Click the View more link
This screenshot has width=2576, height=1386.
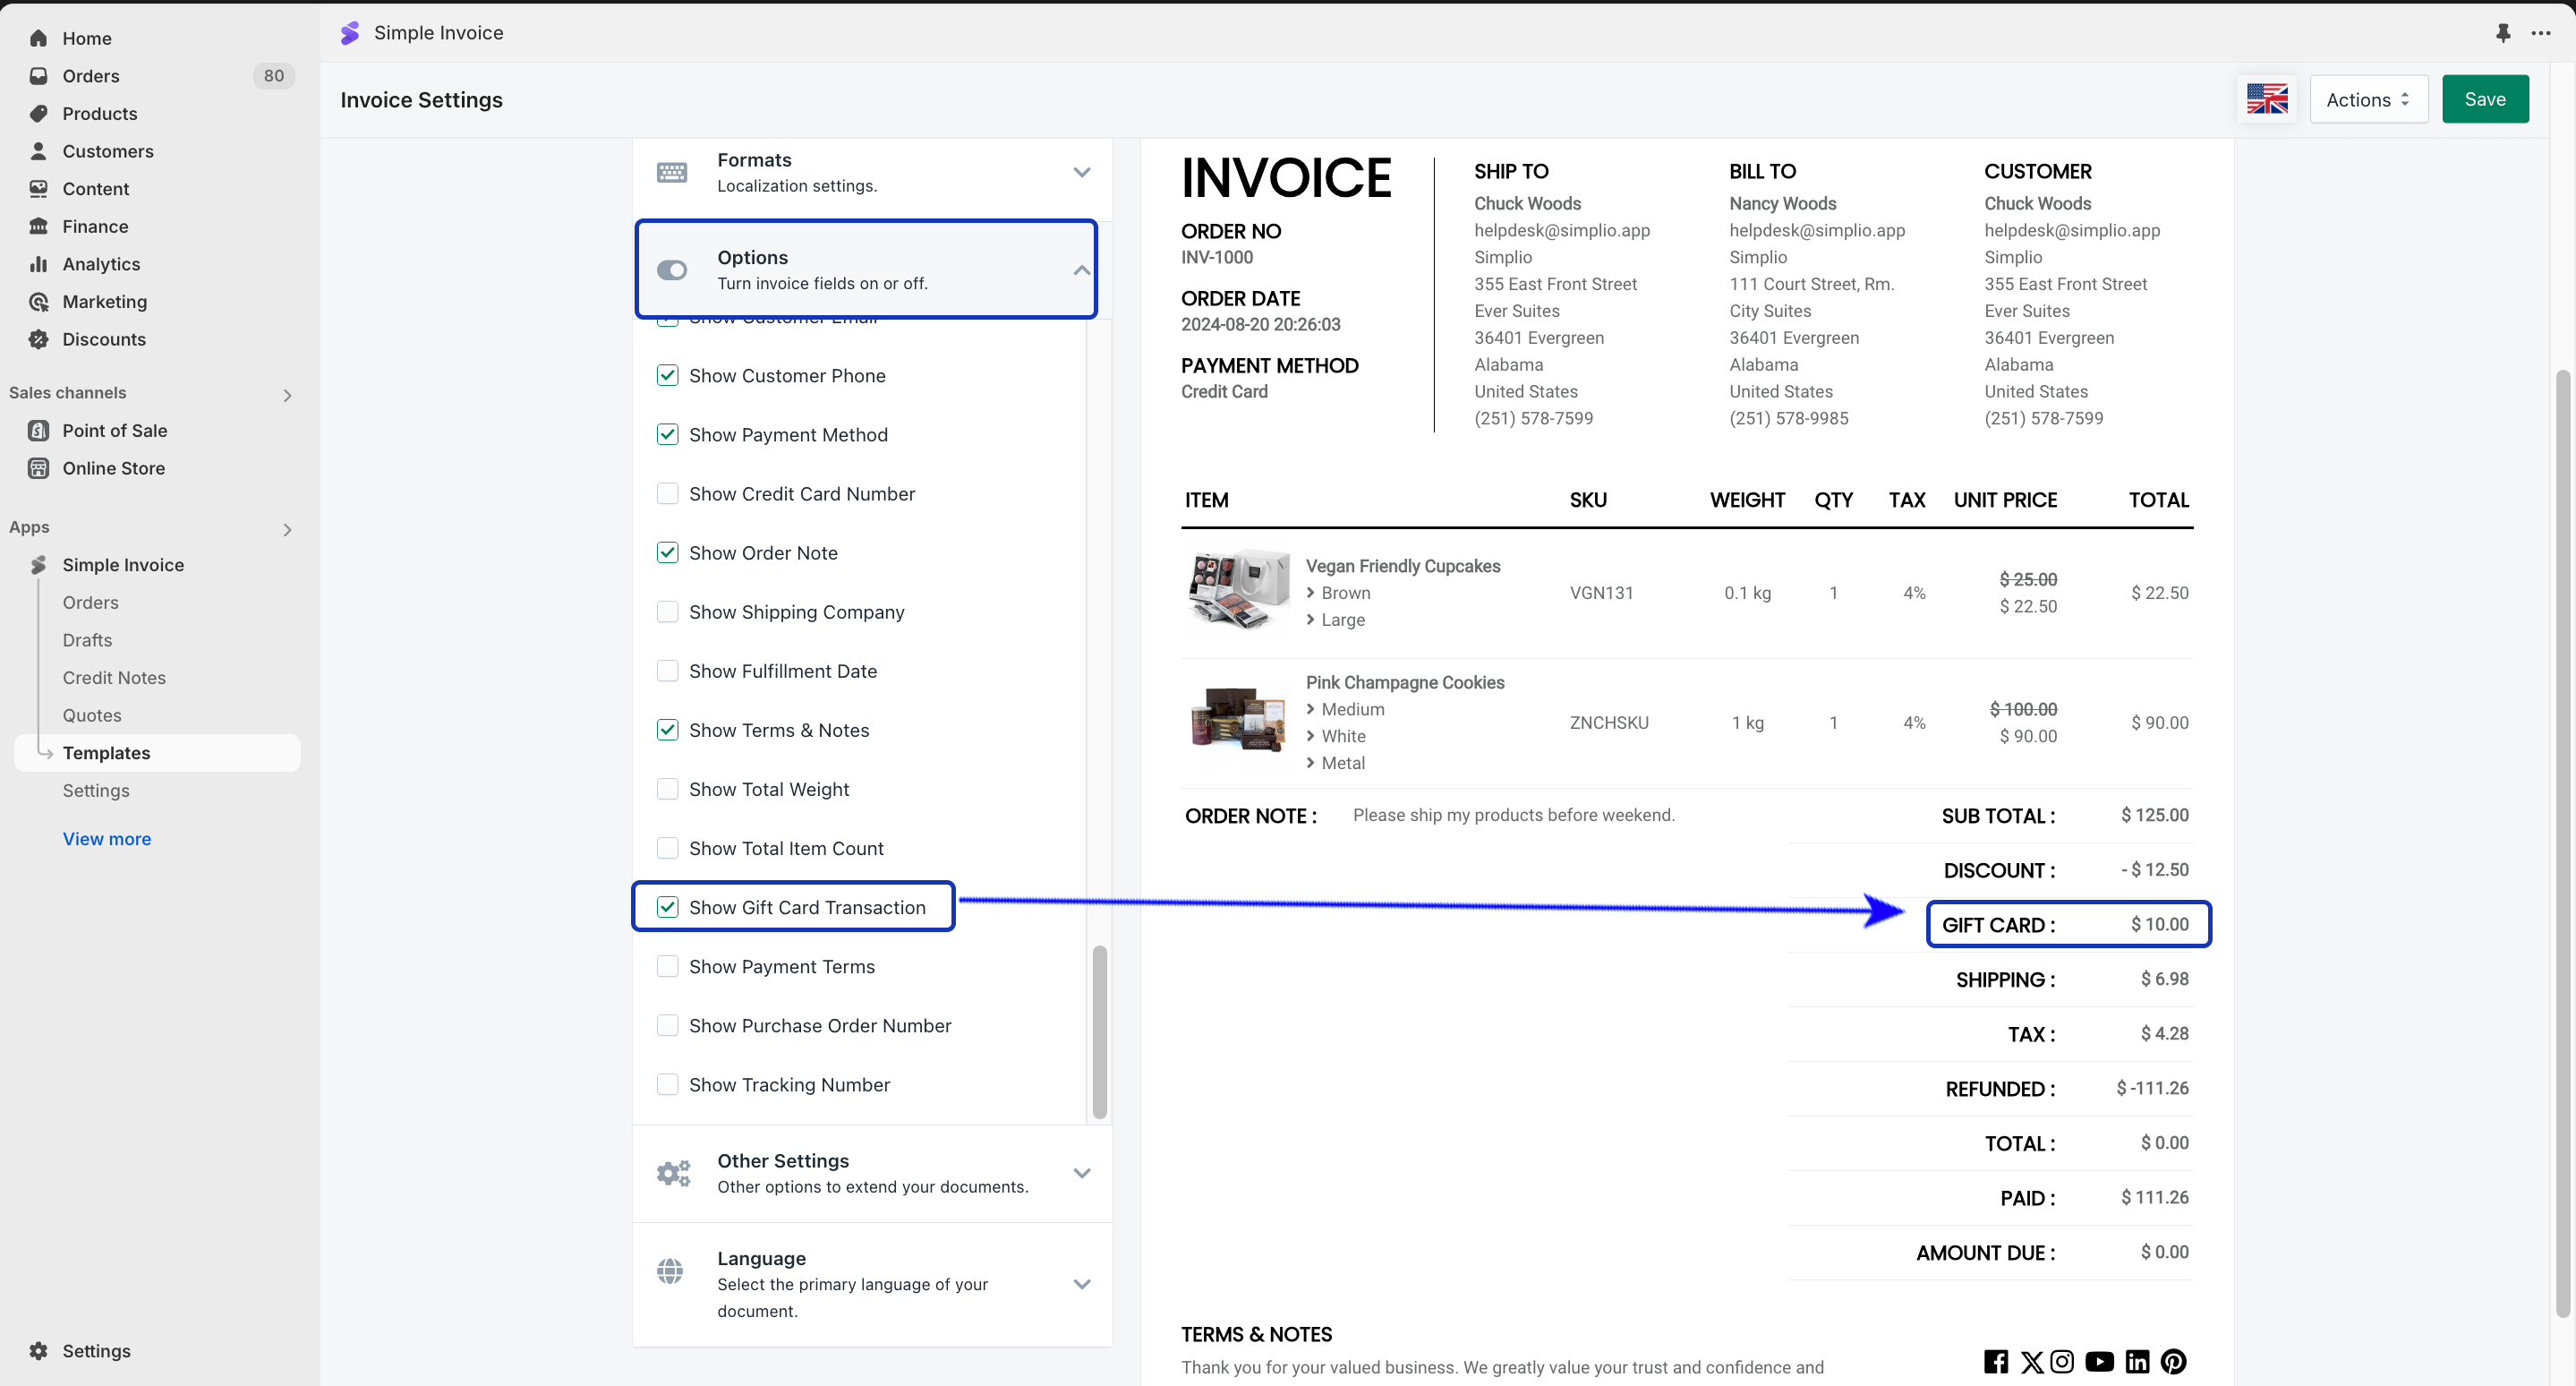(x=107, y=839)
